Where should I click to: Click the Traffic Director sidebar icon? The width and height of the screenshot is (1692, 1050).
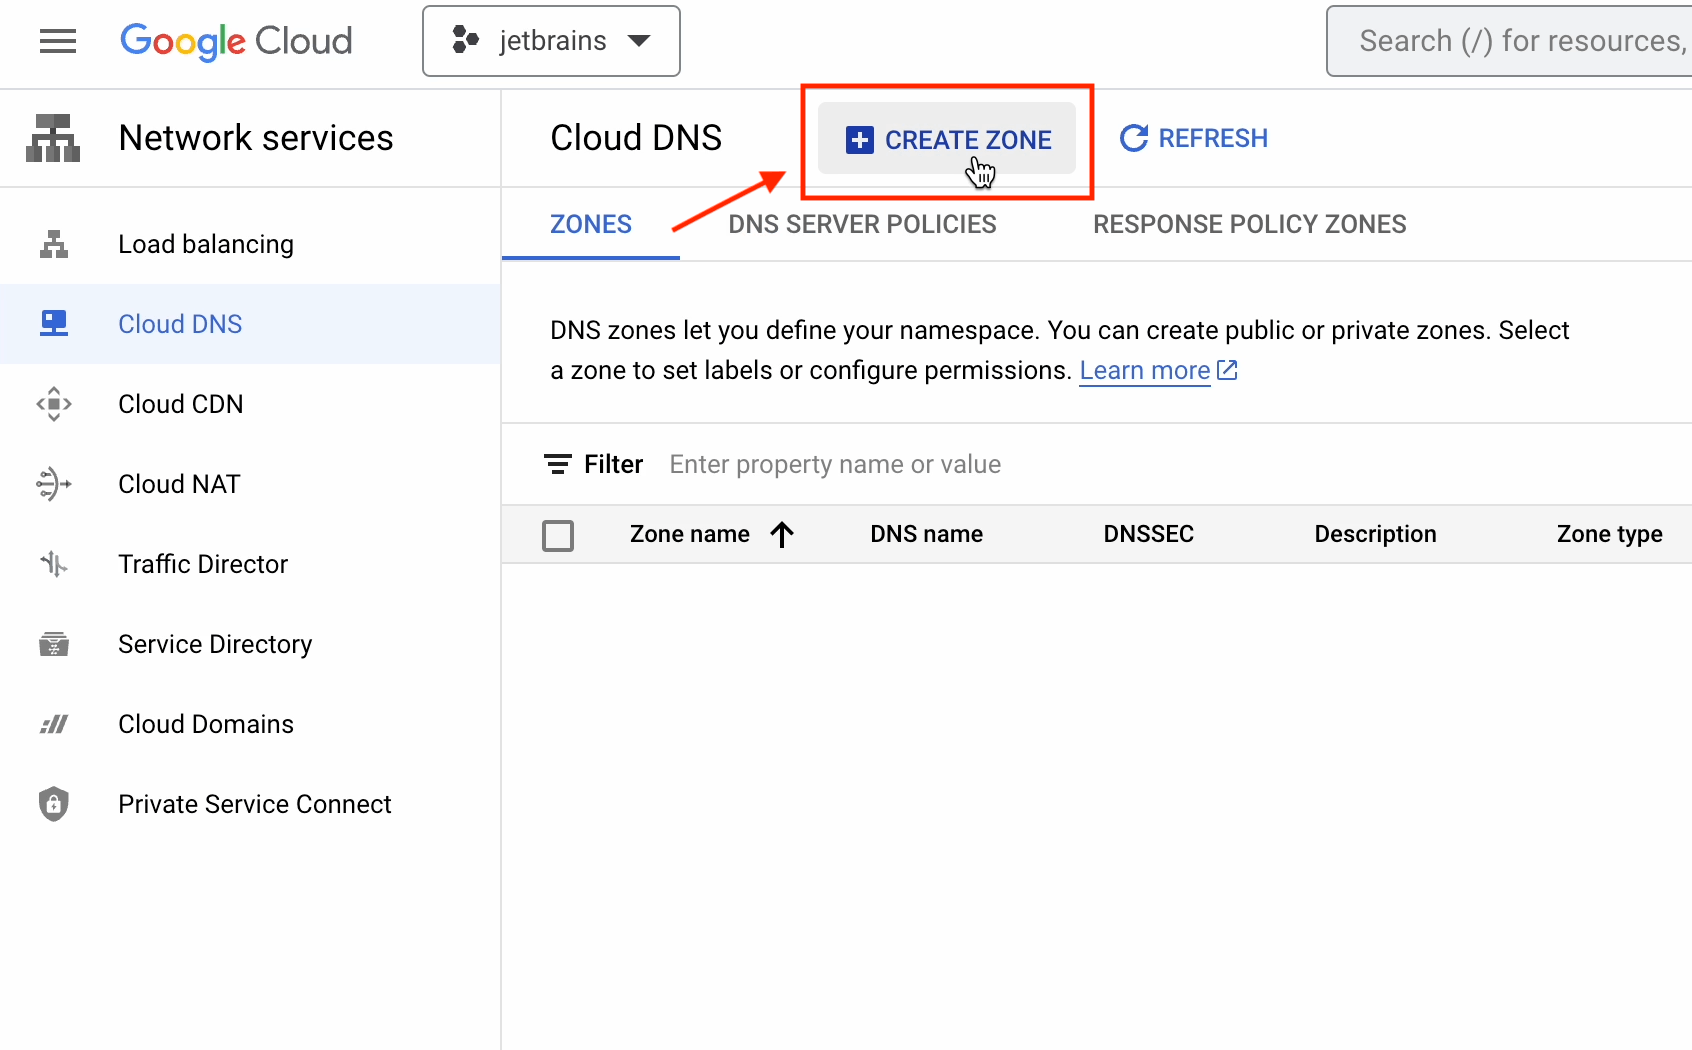pyautogui.click(x=54, y=564)
